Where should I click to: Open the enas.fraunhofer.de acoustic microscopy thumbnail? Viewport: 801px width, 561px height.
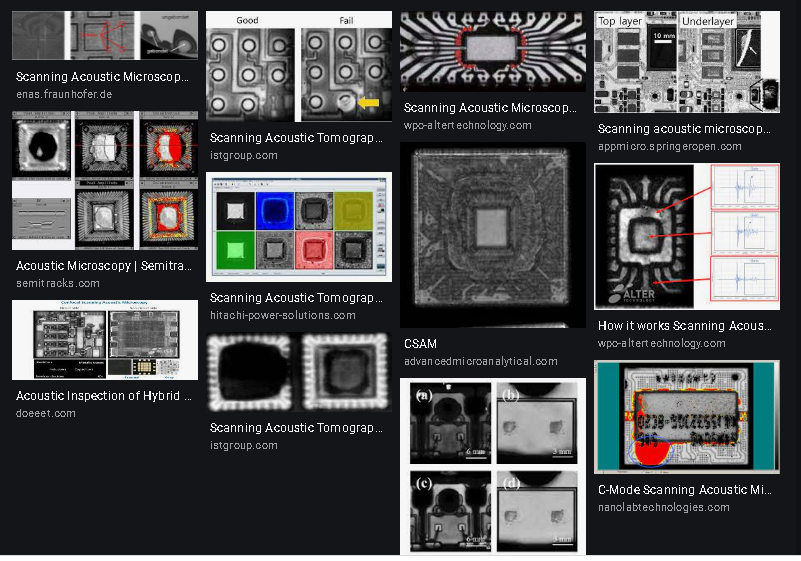tap(105, 35)
